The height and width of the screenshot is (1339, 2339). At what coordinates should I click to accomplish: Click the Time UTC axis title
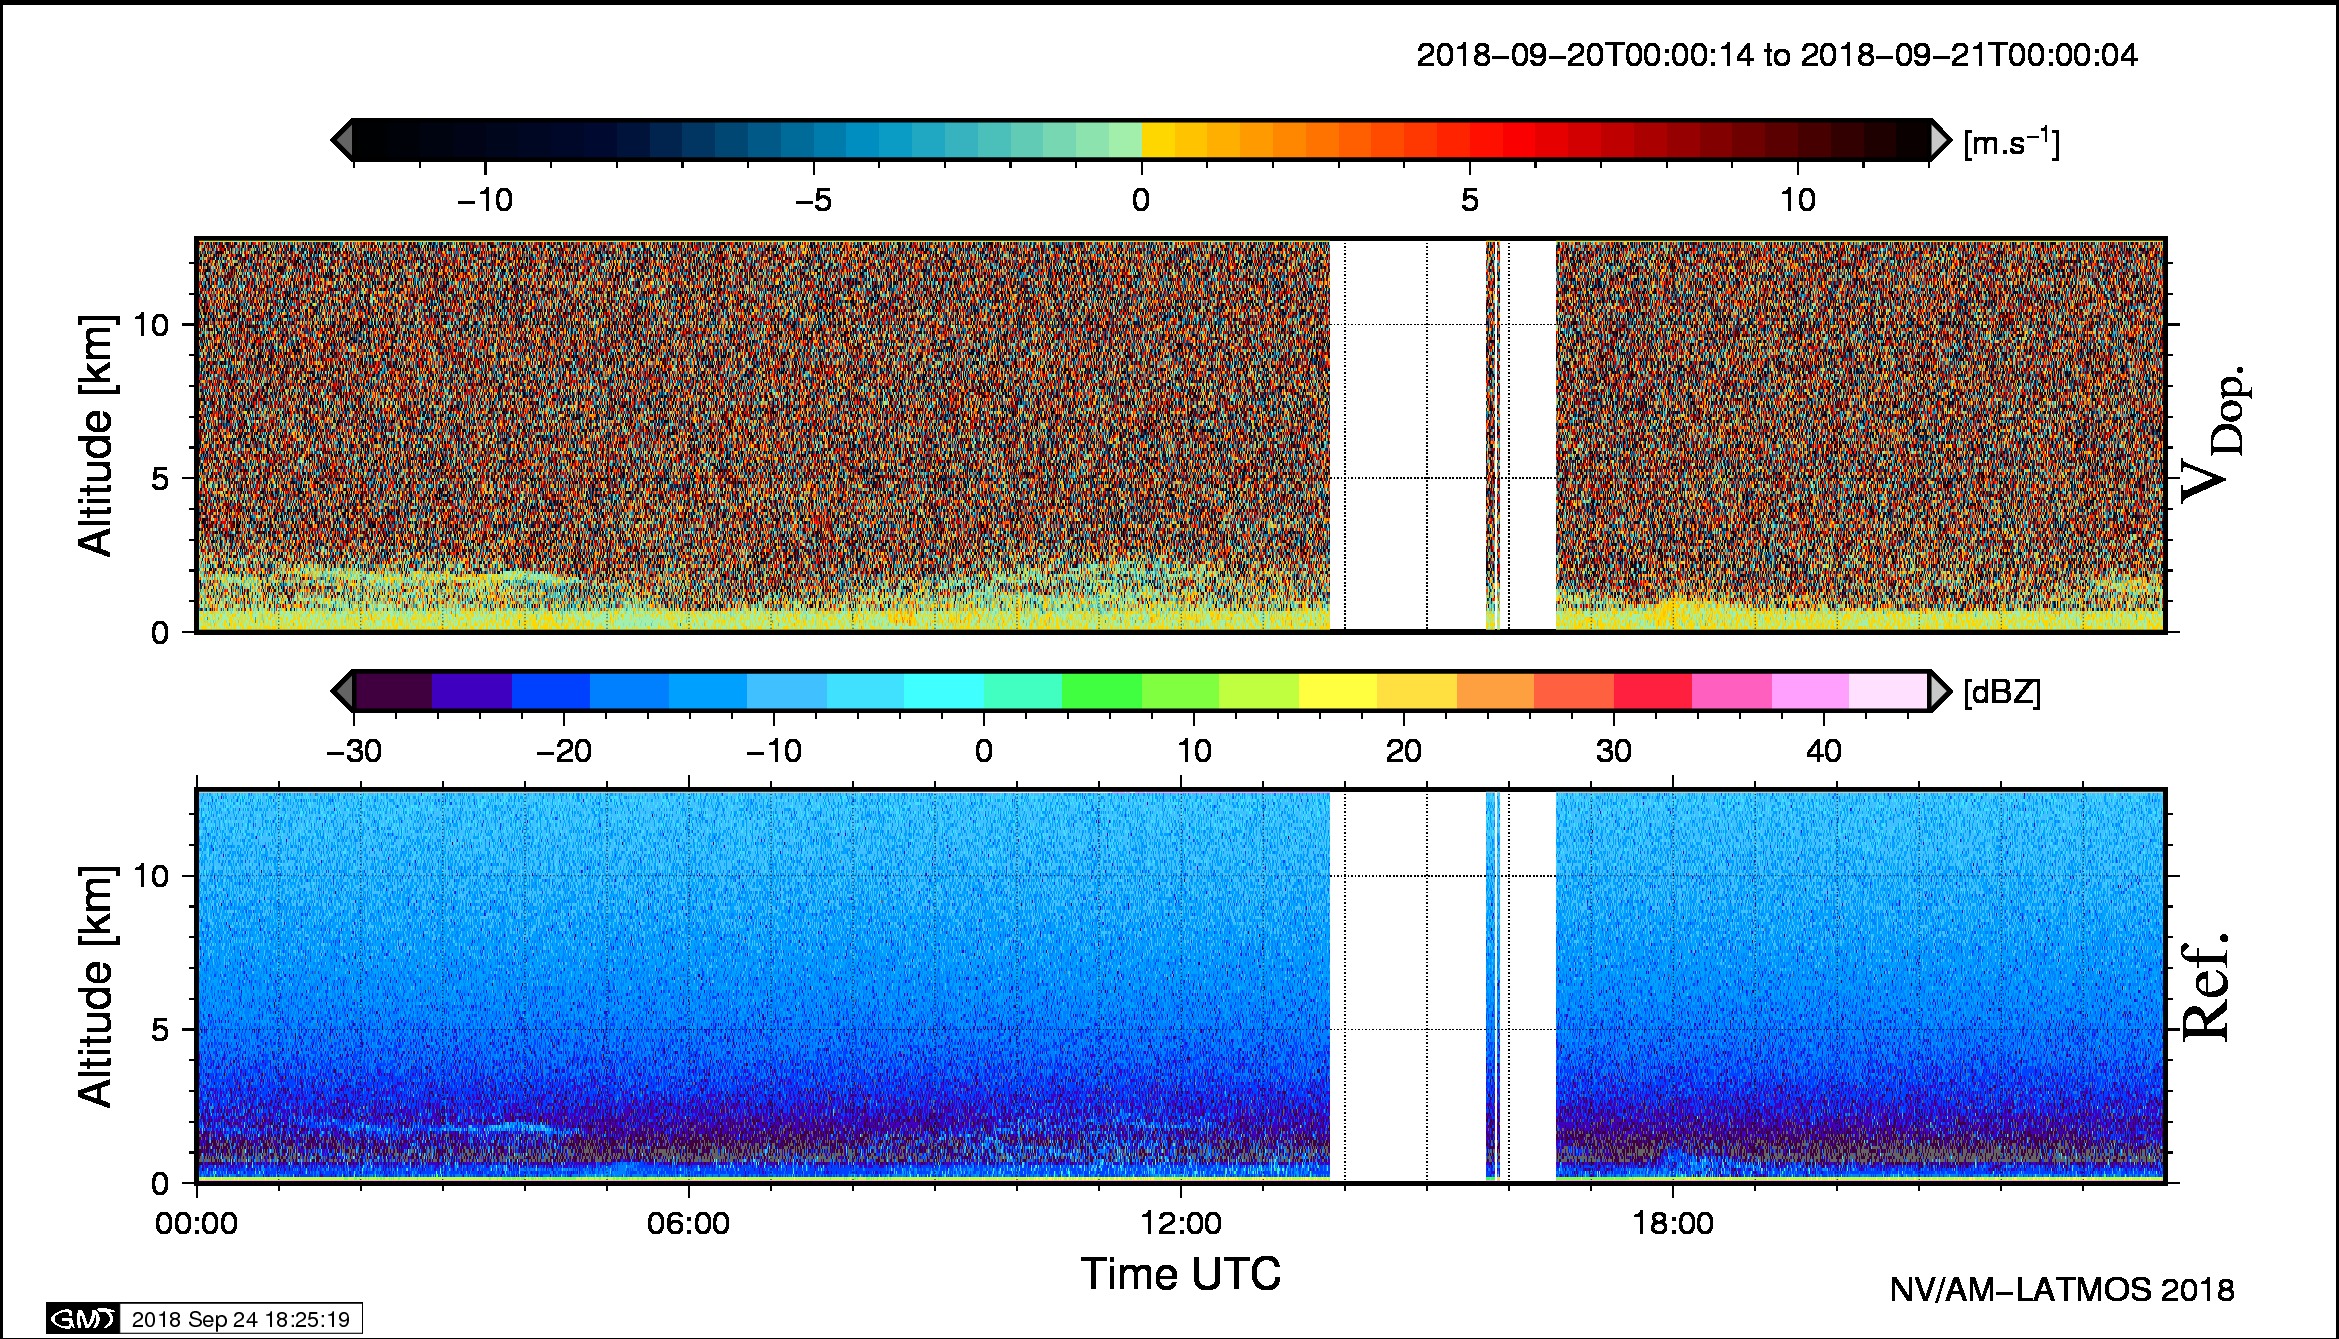[1180, 1275]
